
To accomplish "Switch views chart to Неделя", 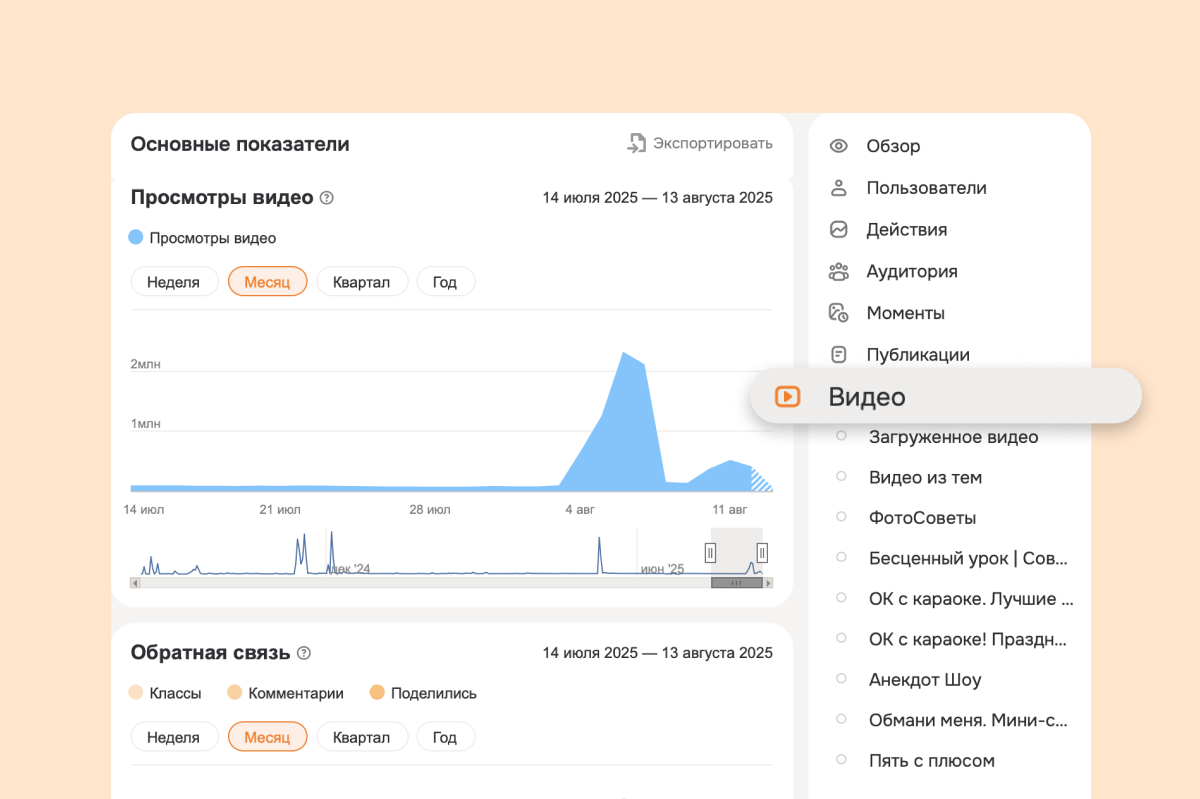I will [174, 282].
